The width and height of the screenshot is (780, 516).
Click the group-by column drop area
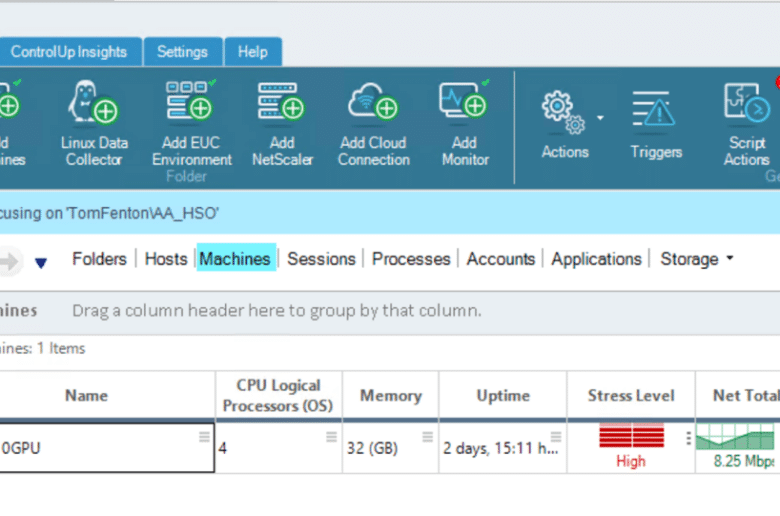[277, 310]
